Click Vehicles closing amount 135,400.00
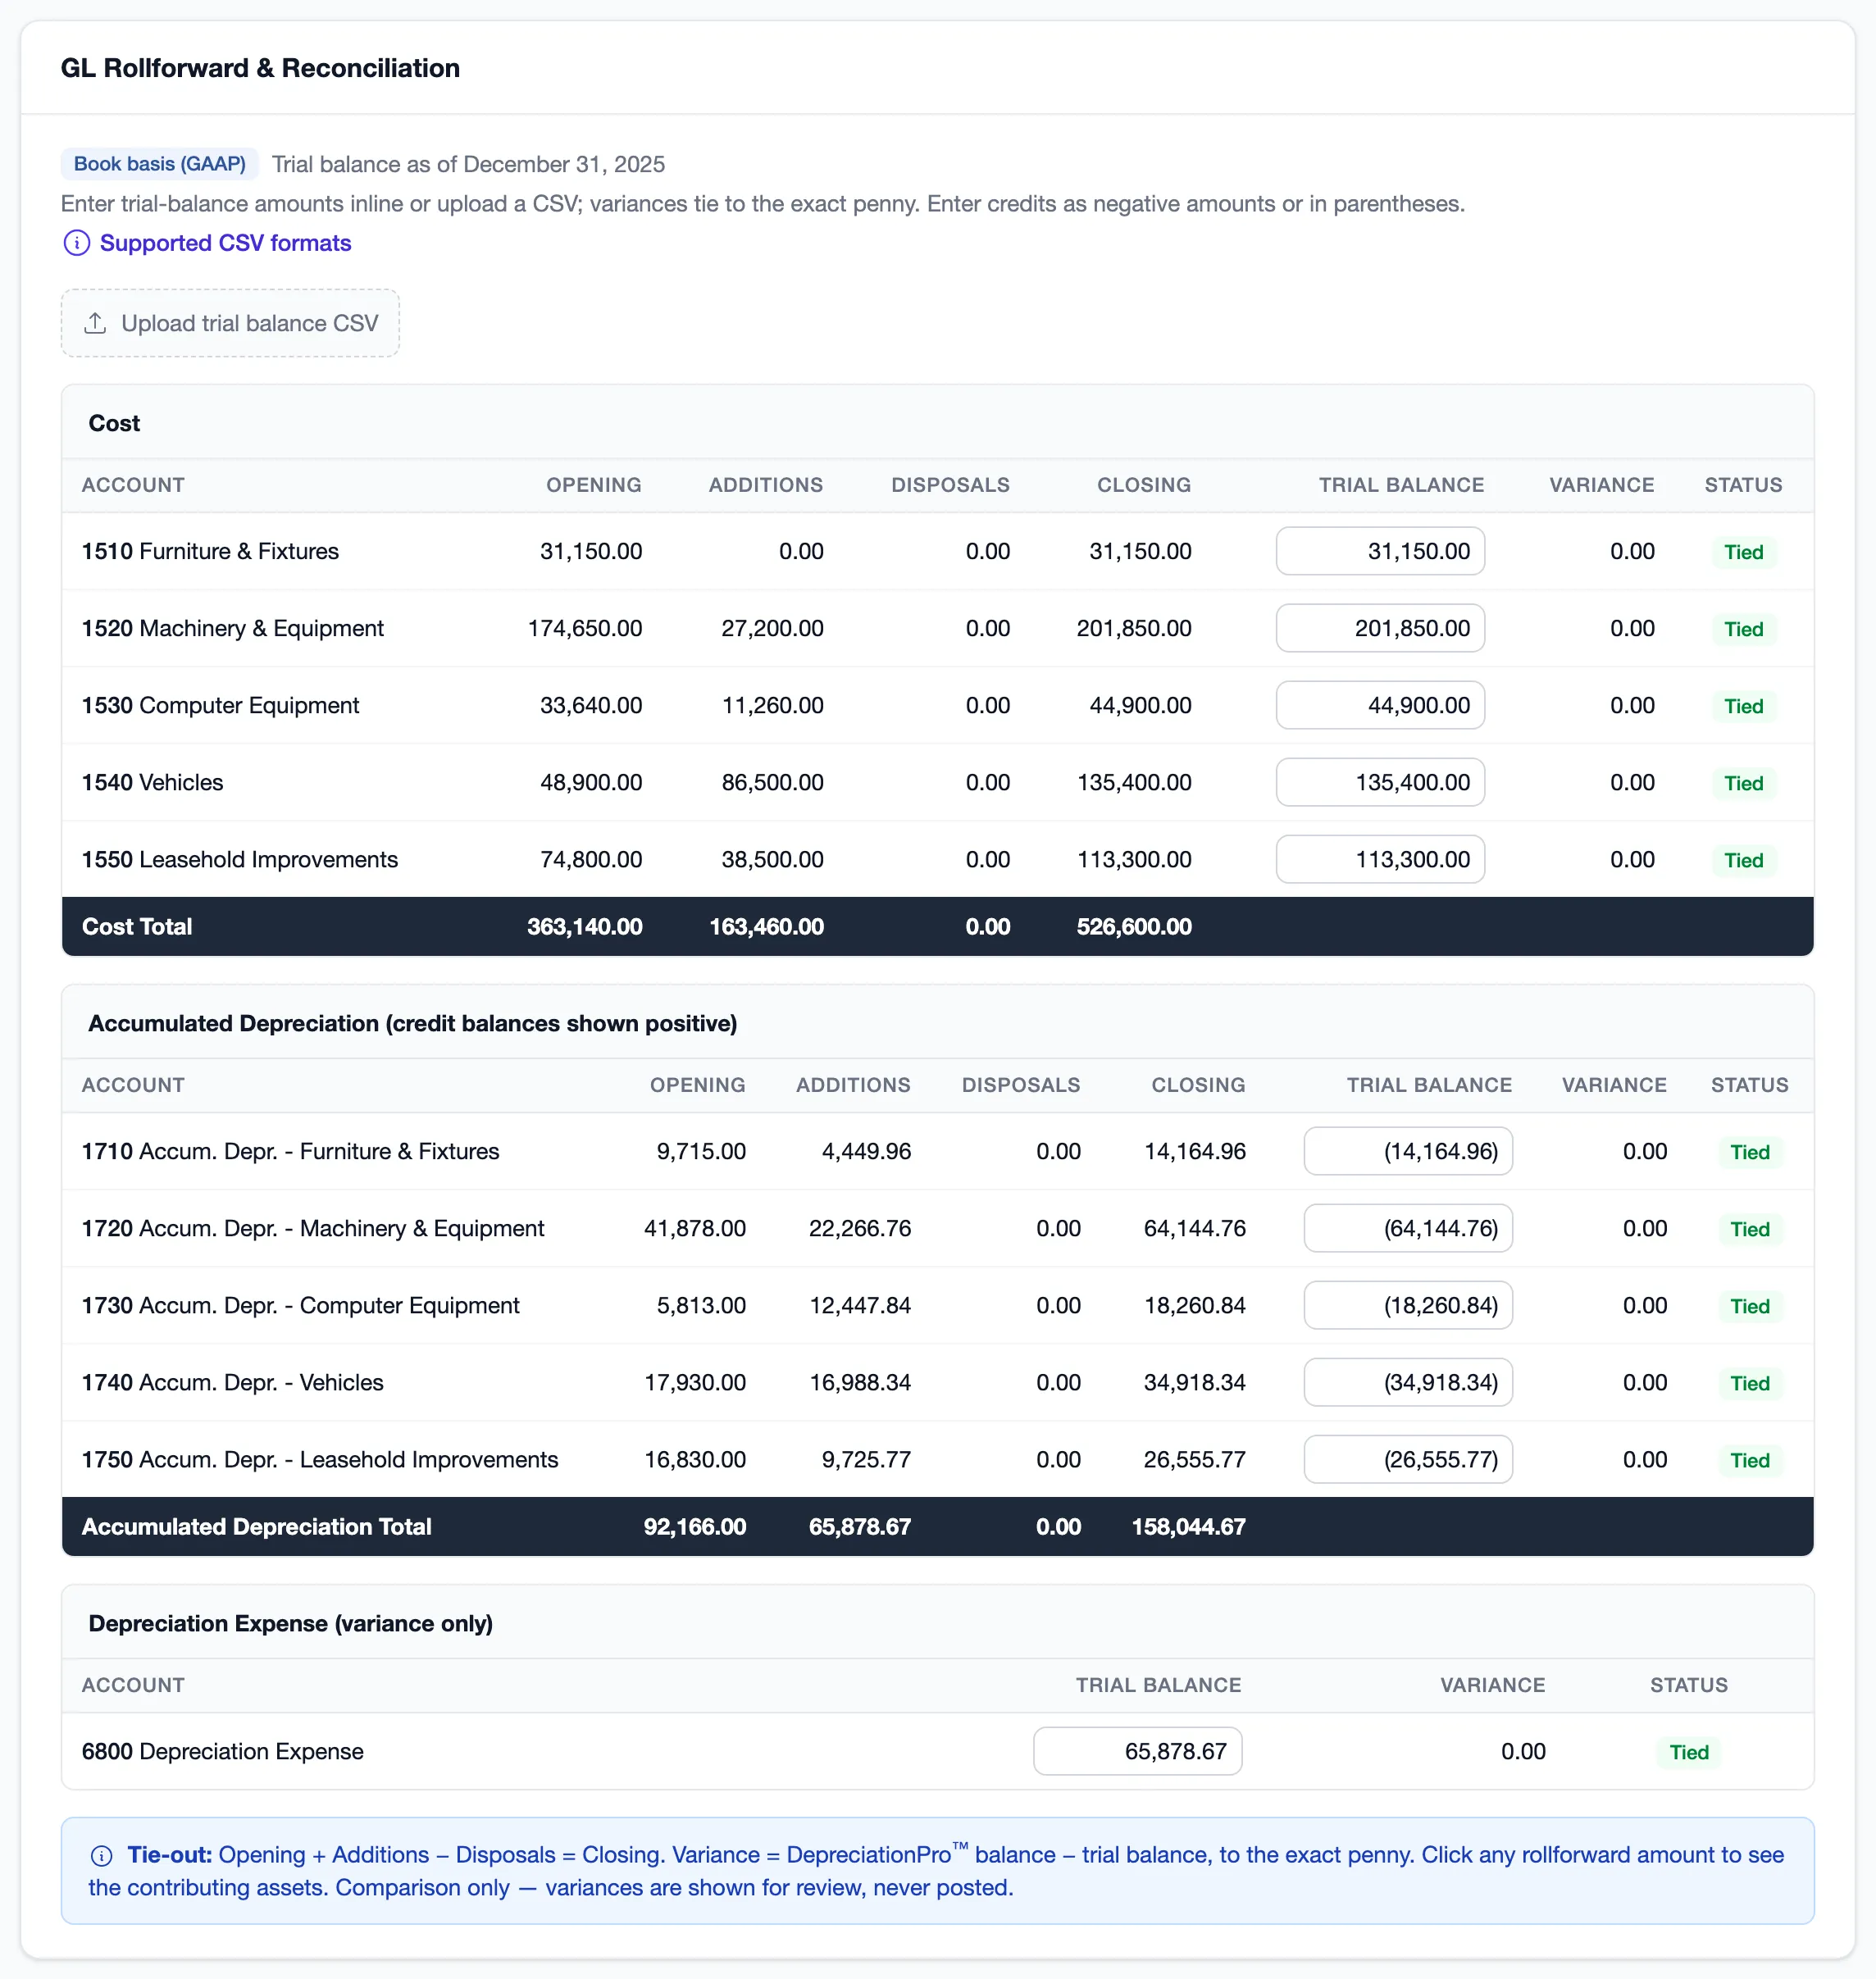The image size is (1876, 1979). coord(1134,782)
